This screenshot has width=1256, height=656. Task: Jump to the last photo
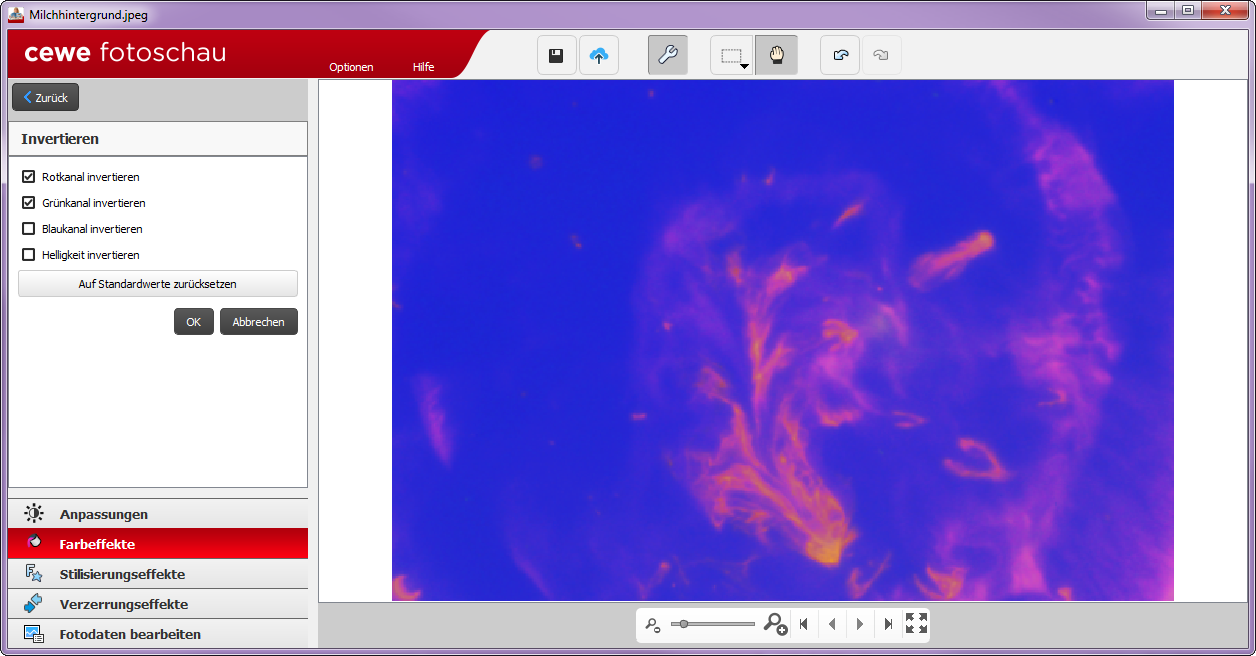[x=888, y=624]
